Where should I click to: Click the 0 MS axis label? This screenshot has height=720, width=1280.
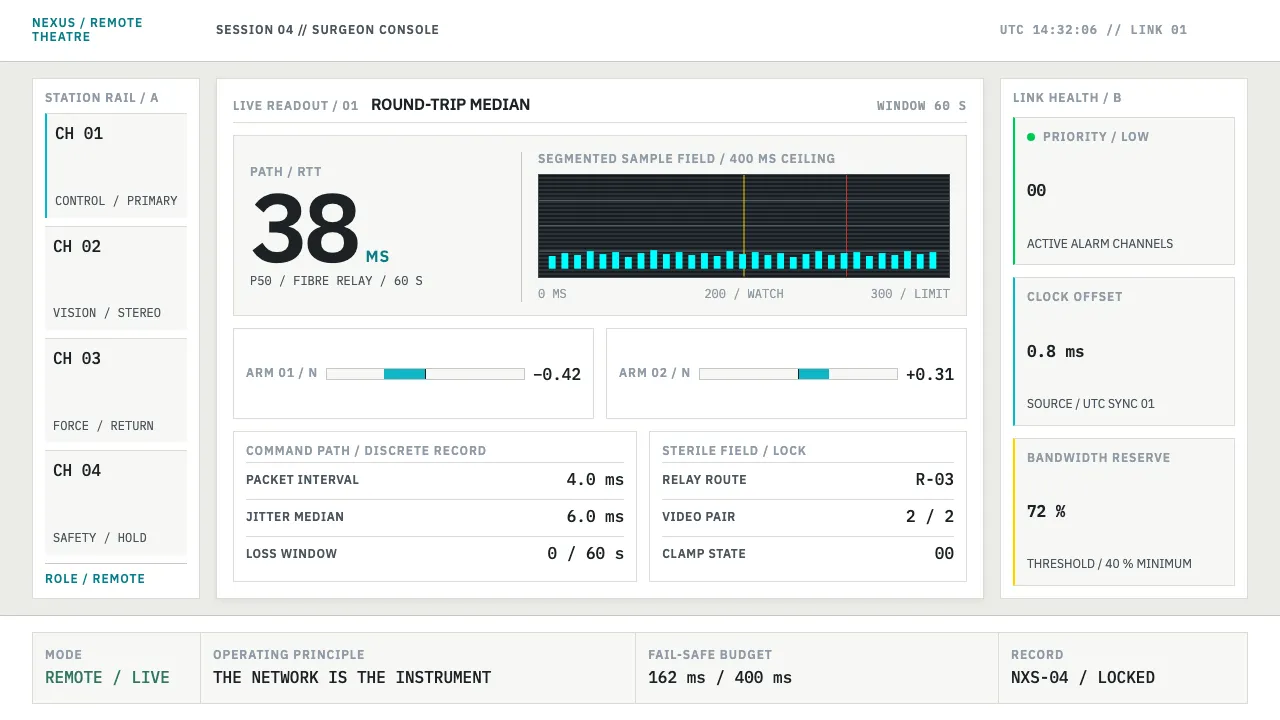click(552, 294)
